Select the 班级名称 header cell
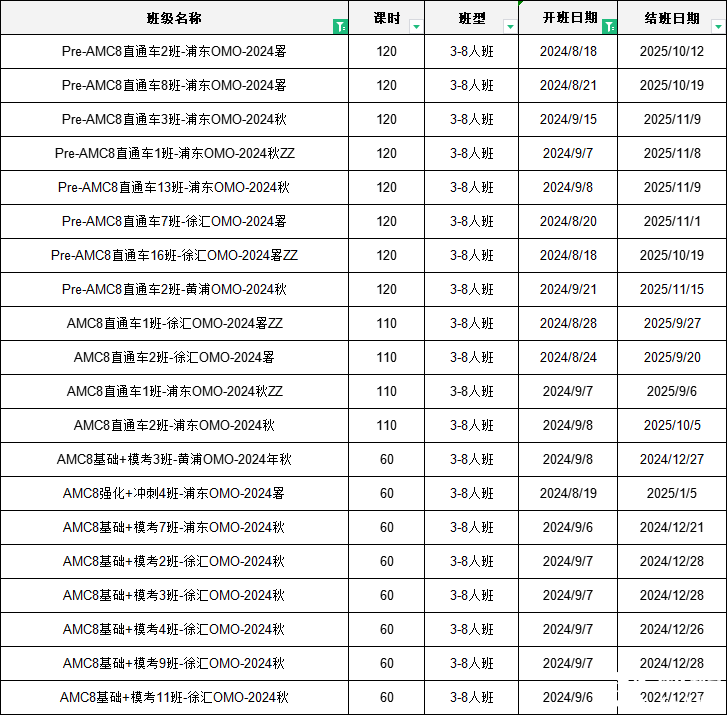Viewport: 727px width, 715px height. pyautogui.click(x=174, y=18)
